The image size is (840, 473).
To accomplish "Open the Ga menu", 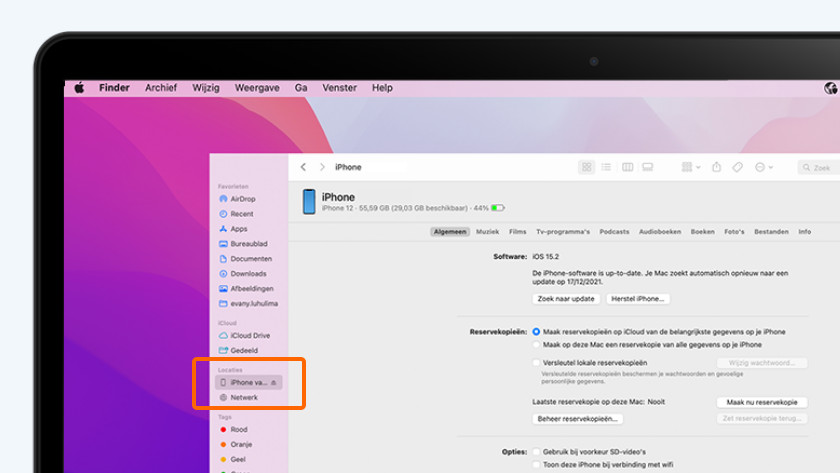I will pyautogui.click(x=301, y=88).
